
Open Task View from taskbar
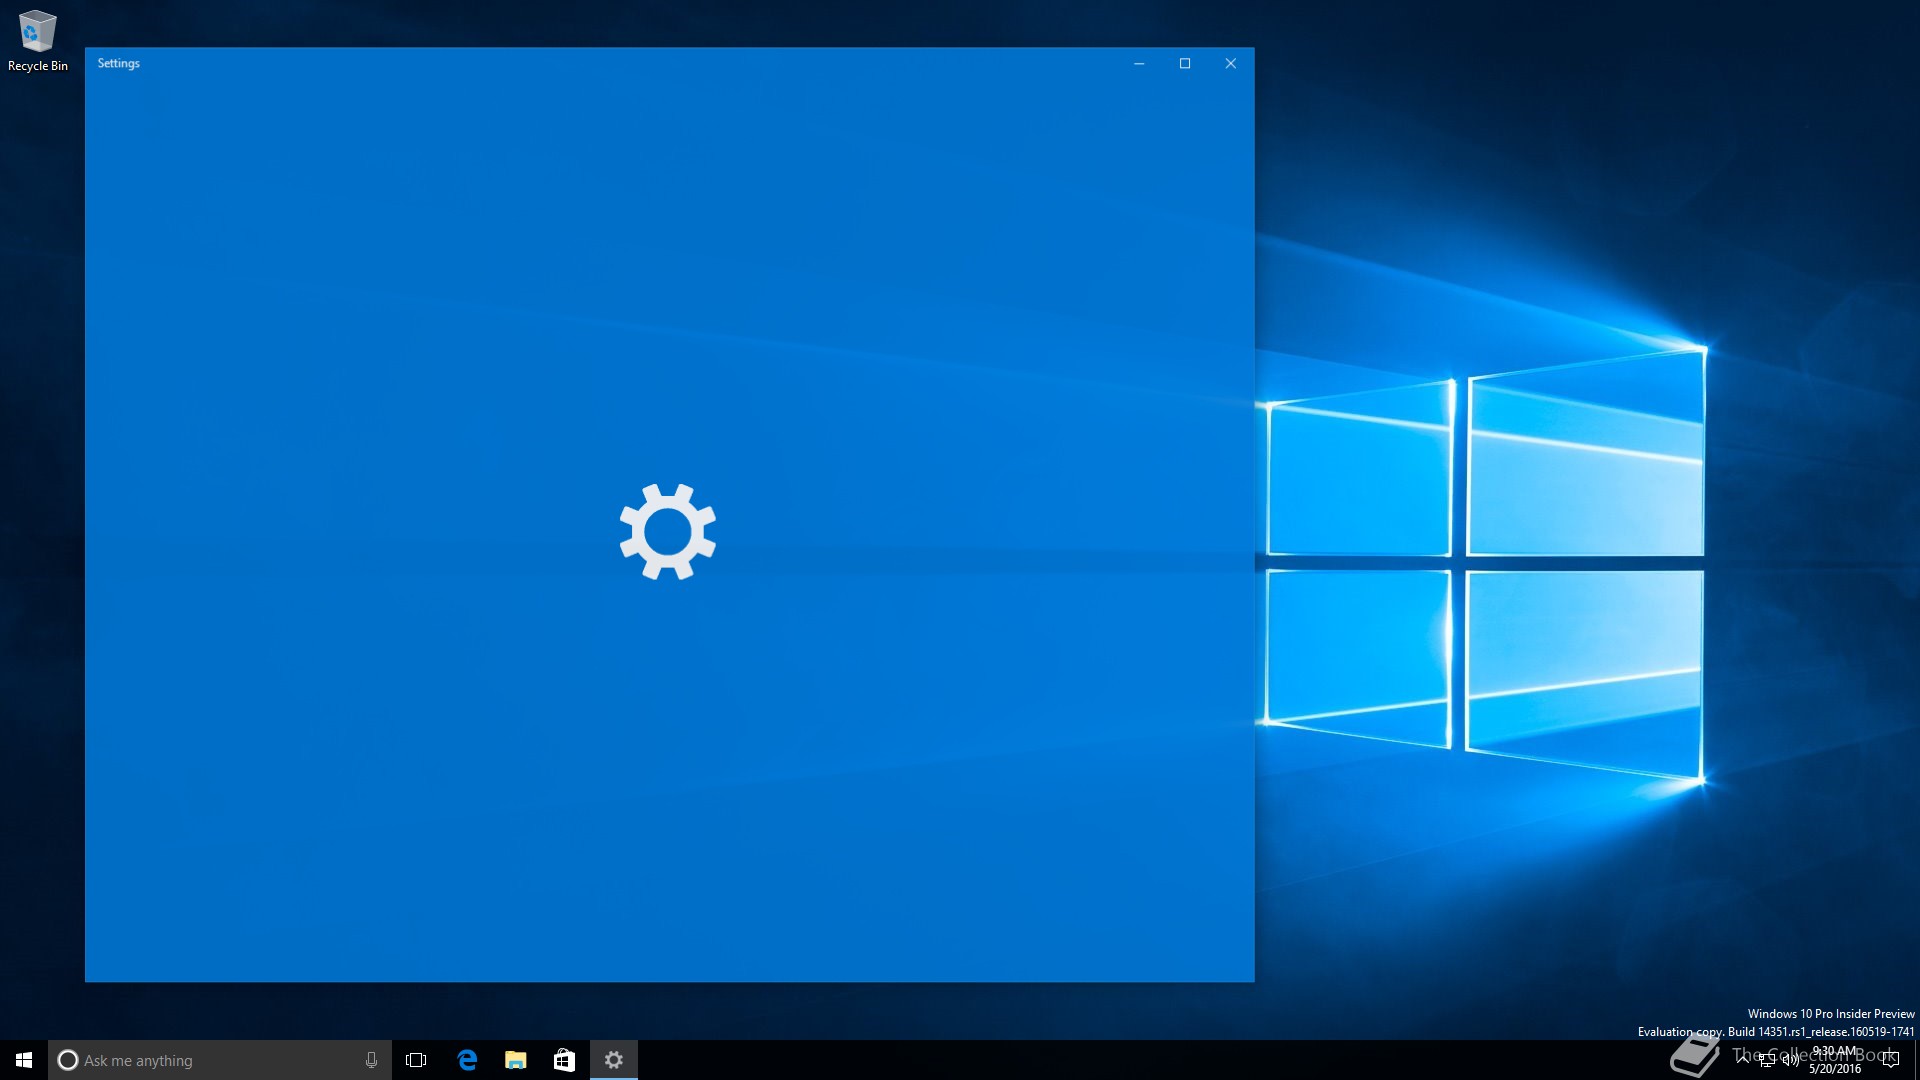pos(416,1060)
